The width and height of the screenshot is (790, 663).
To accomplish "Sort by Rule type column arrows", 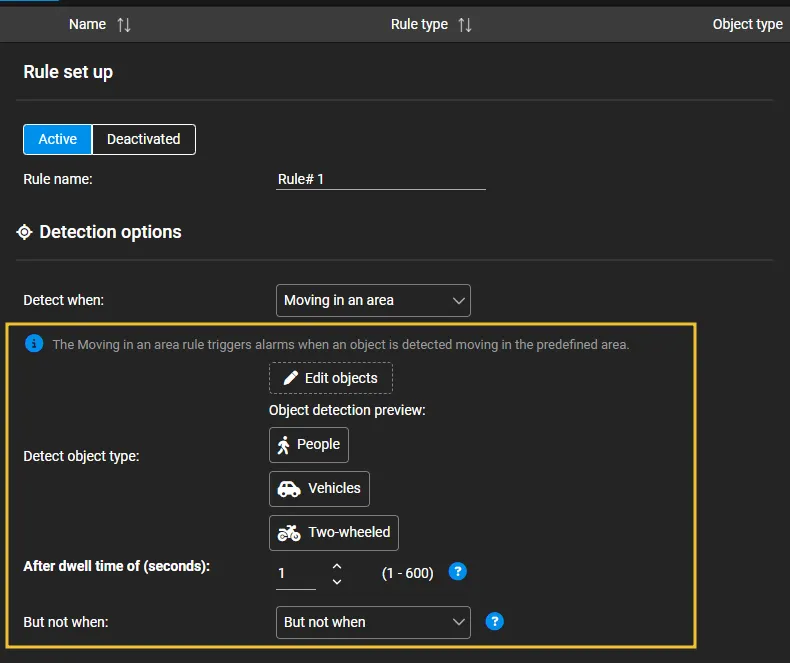I will [x=465, y=25].
